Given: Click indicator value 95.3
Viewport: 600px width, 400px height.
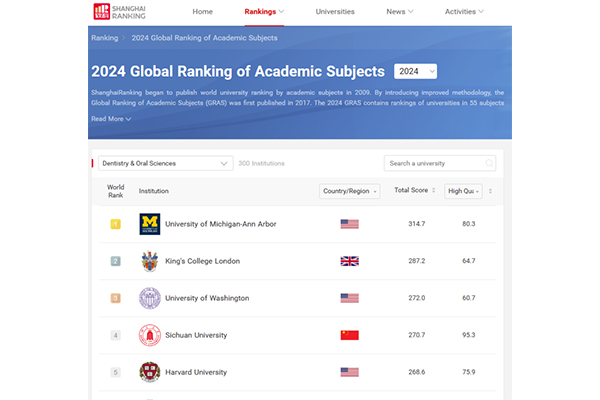Looking at the screenshot, I should pyautogui.click(x=468, y=335).
